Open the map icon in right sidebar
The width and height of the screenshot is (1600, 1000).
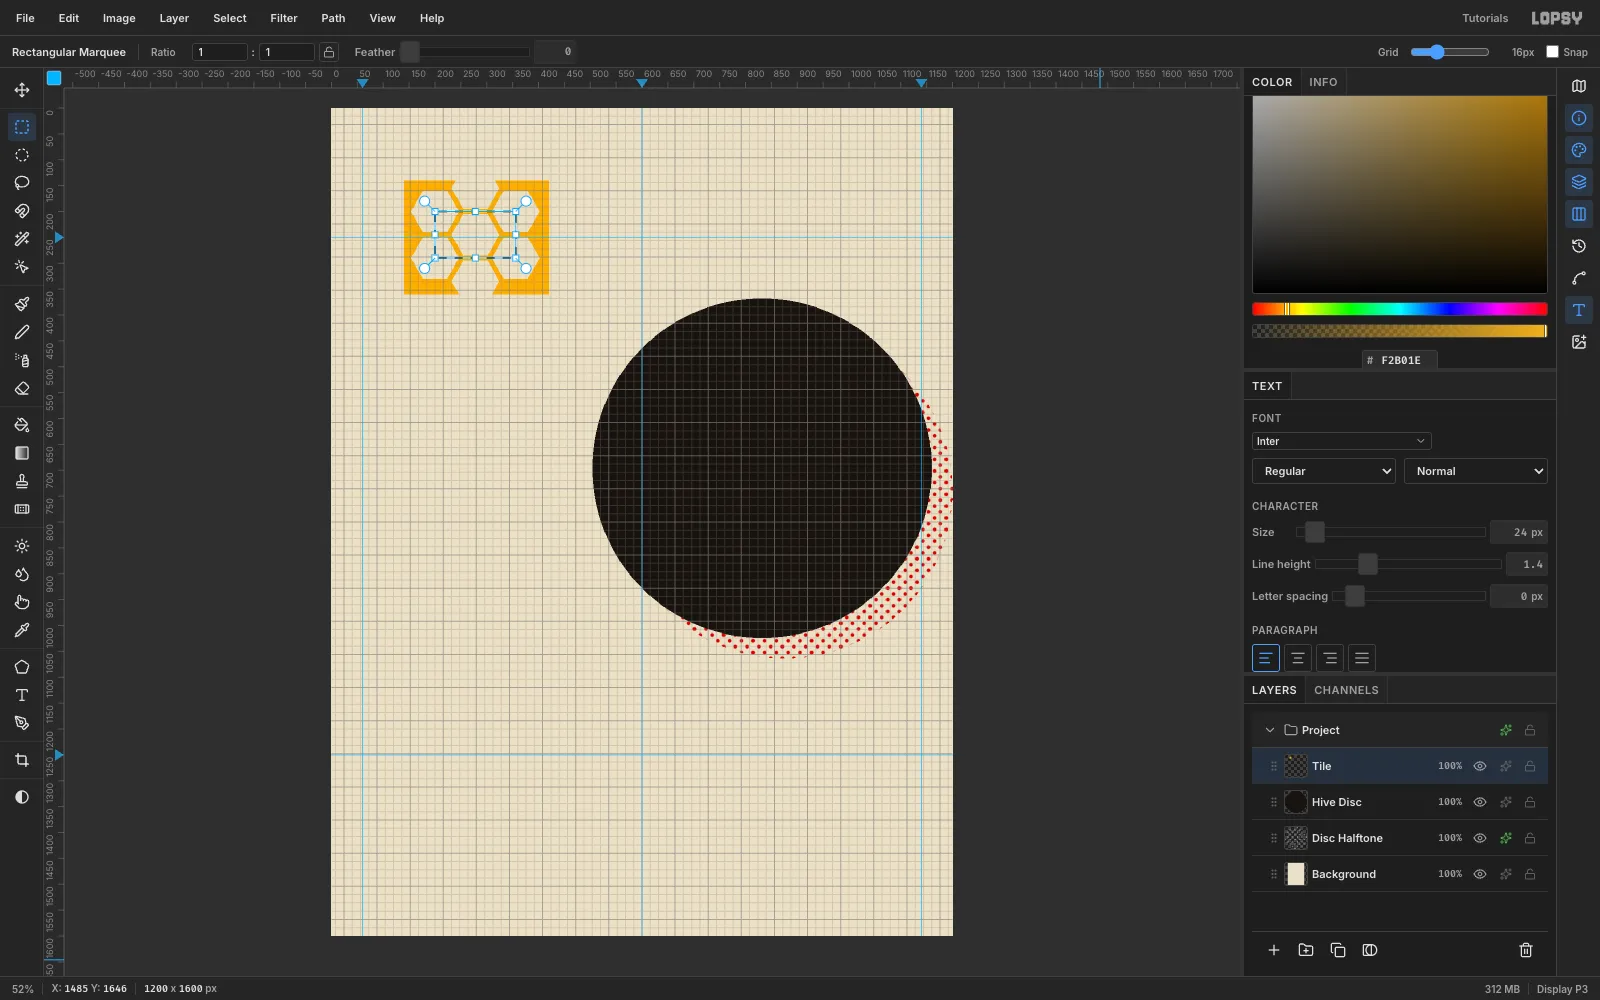tap(1579, 86)
